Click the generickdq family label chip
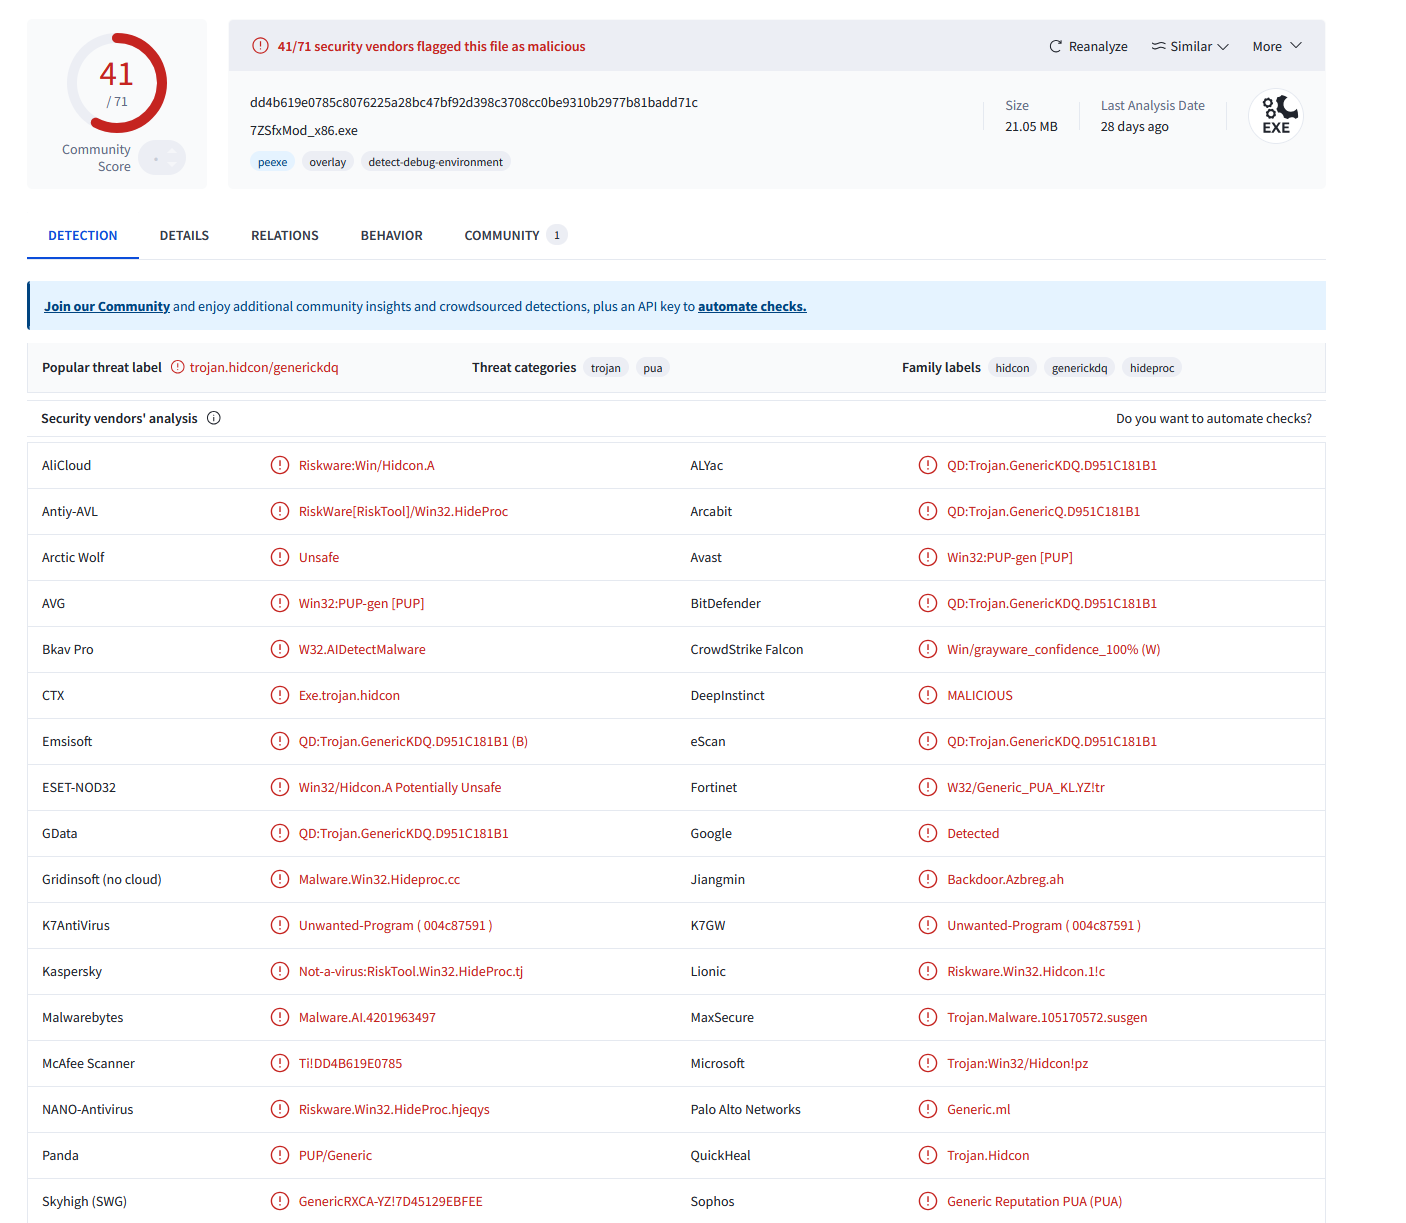Viewport: 1406px width, 1223px height. click(x=1080, y=368)
